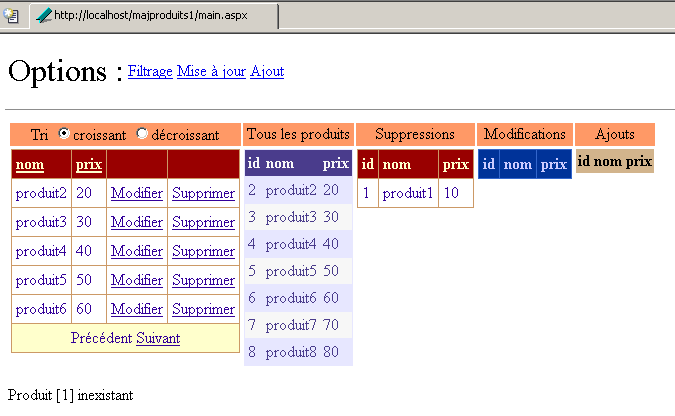Click Modifier for produit2
675x416 pixels.
(x=136, y=193)
